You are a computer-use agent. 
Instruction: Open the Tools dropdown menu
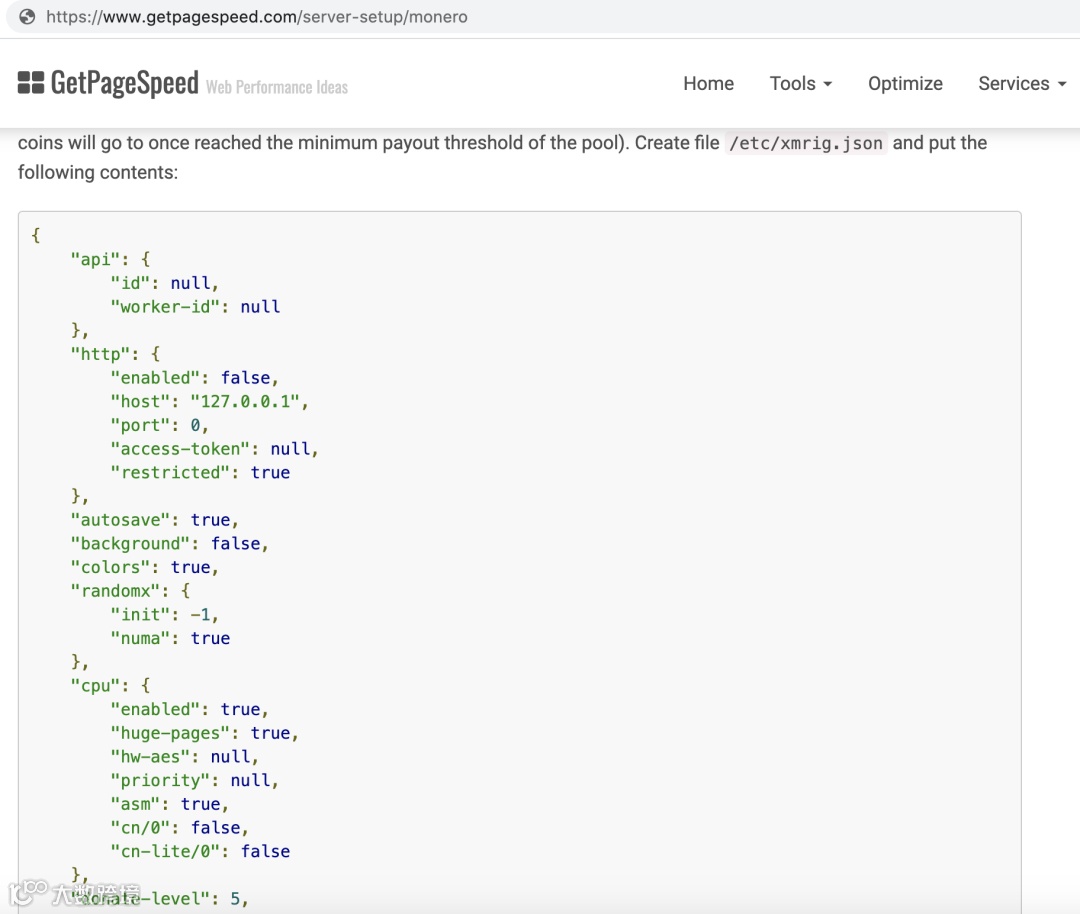click(800, 84)
